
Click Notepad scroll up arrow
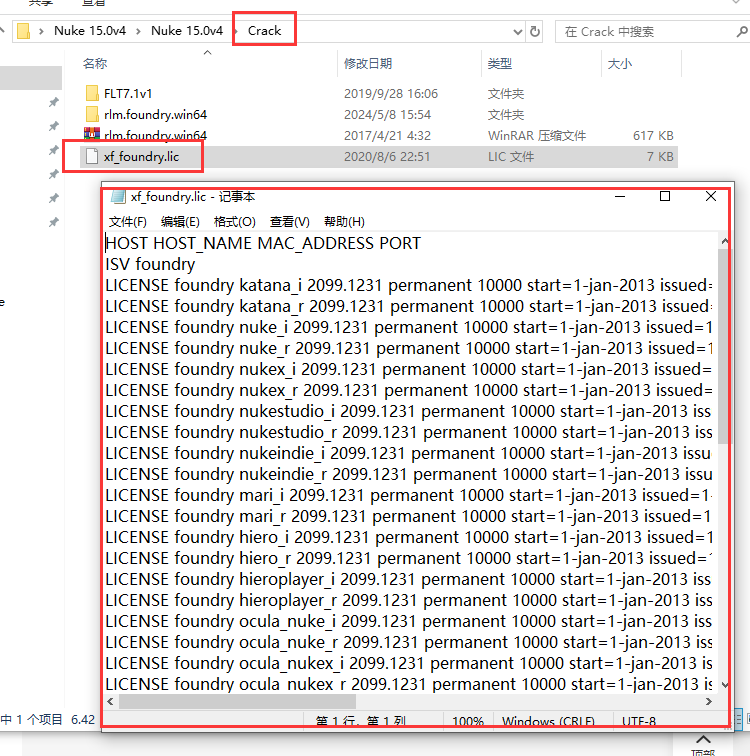(724, 241)
